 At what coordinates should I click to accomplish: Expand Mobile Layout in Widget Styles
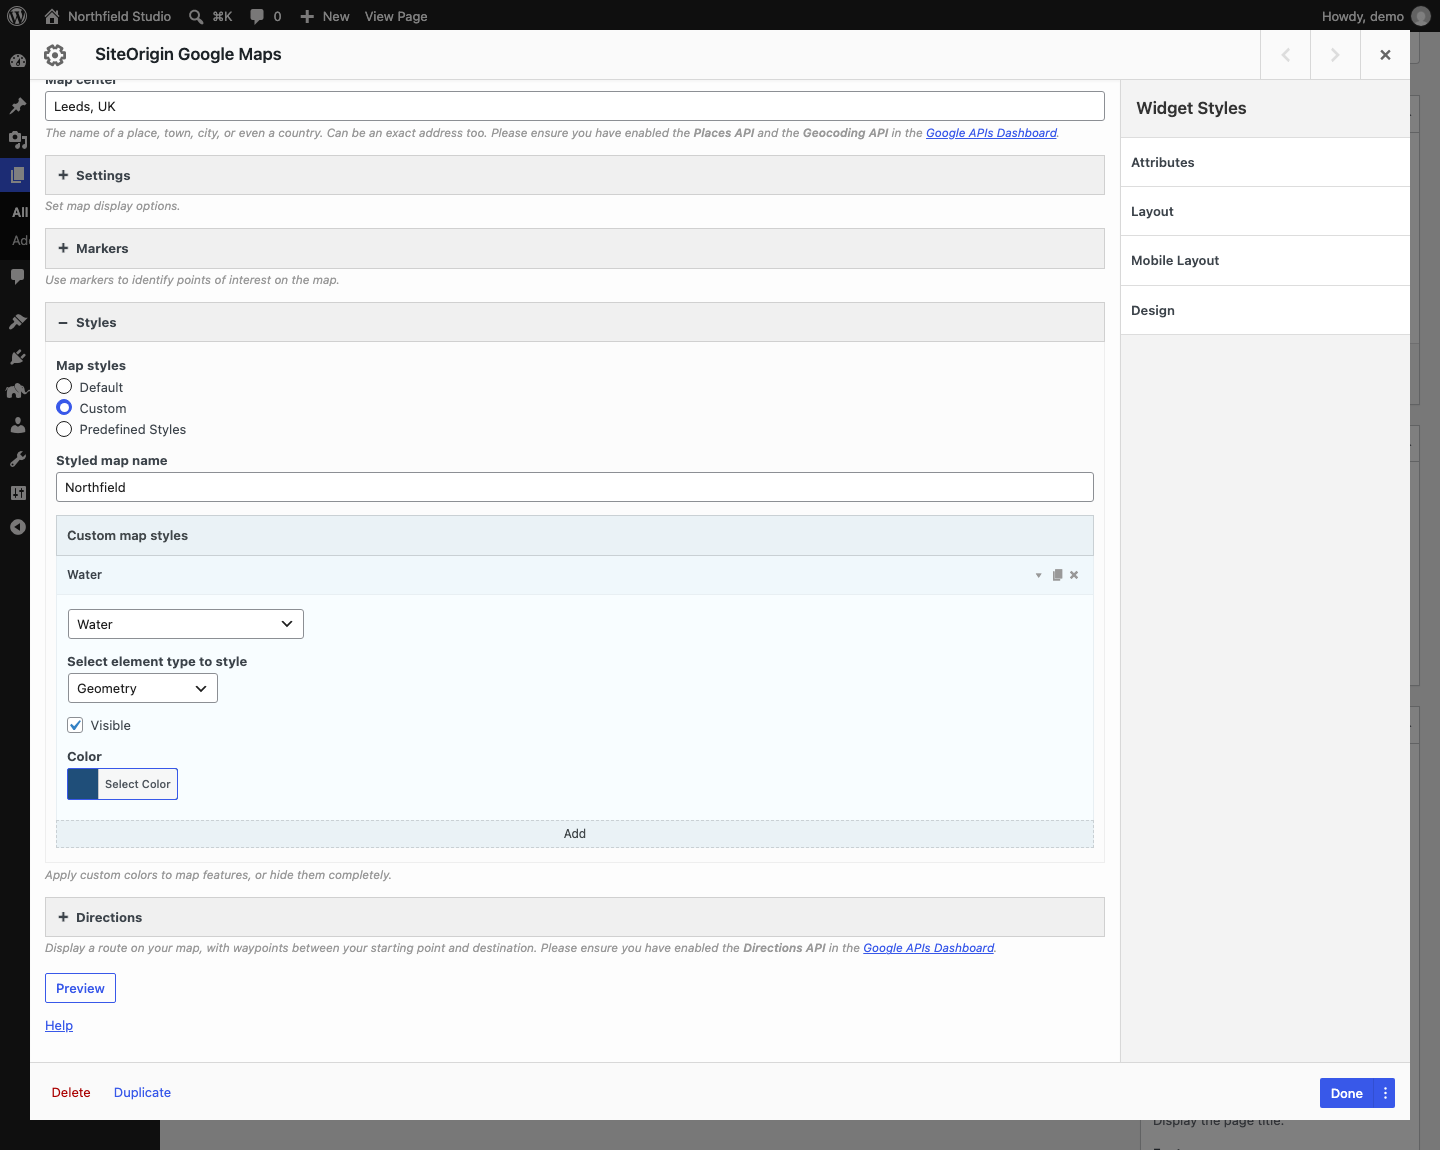(x=1265, y=261)
